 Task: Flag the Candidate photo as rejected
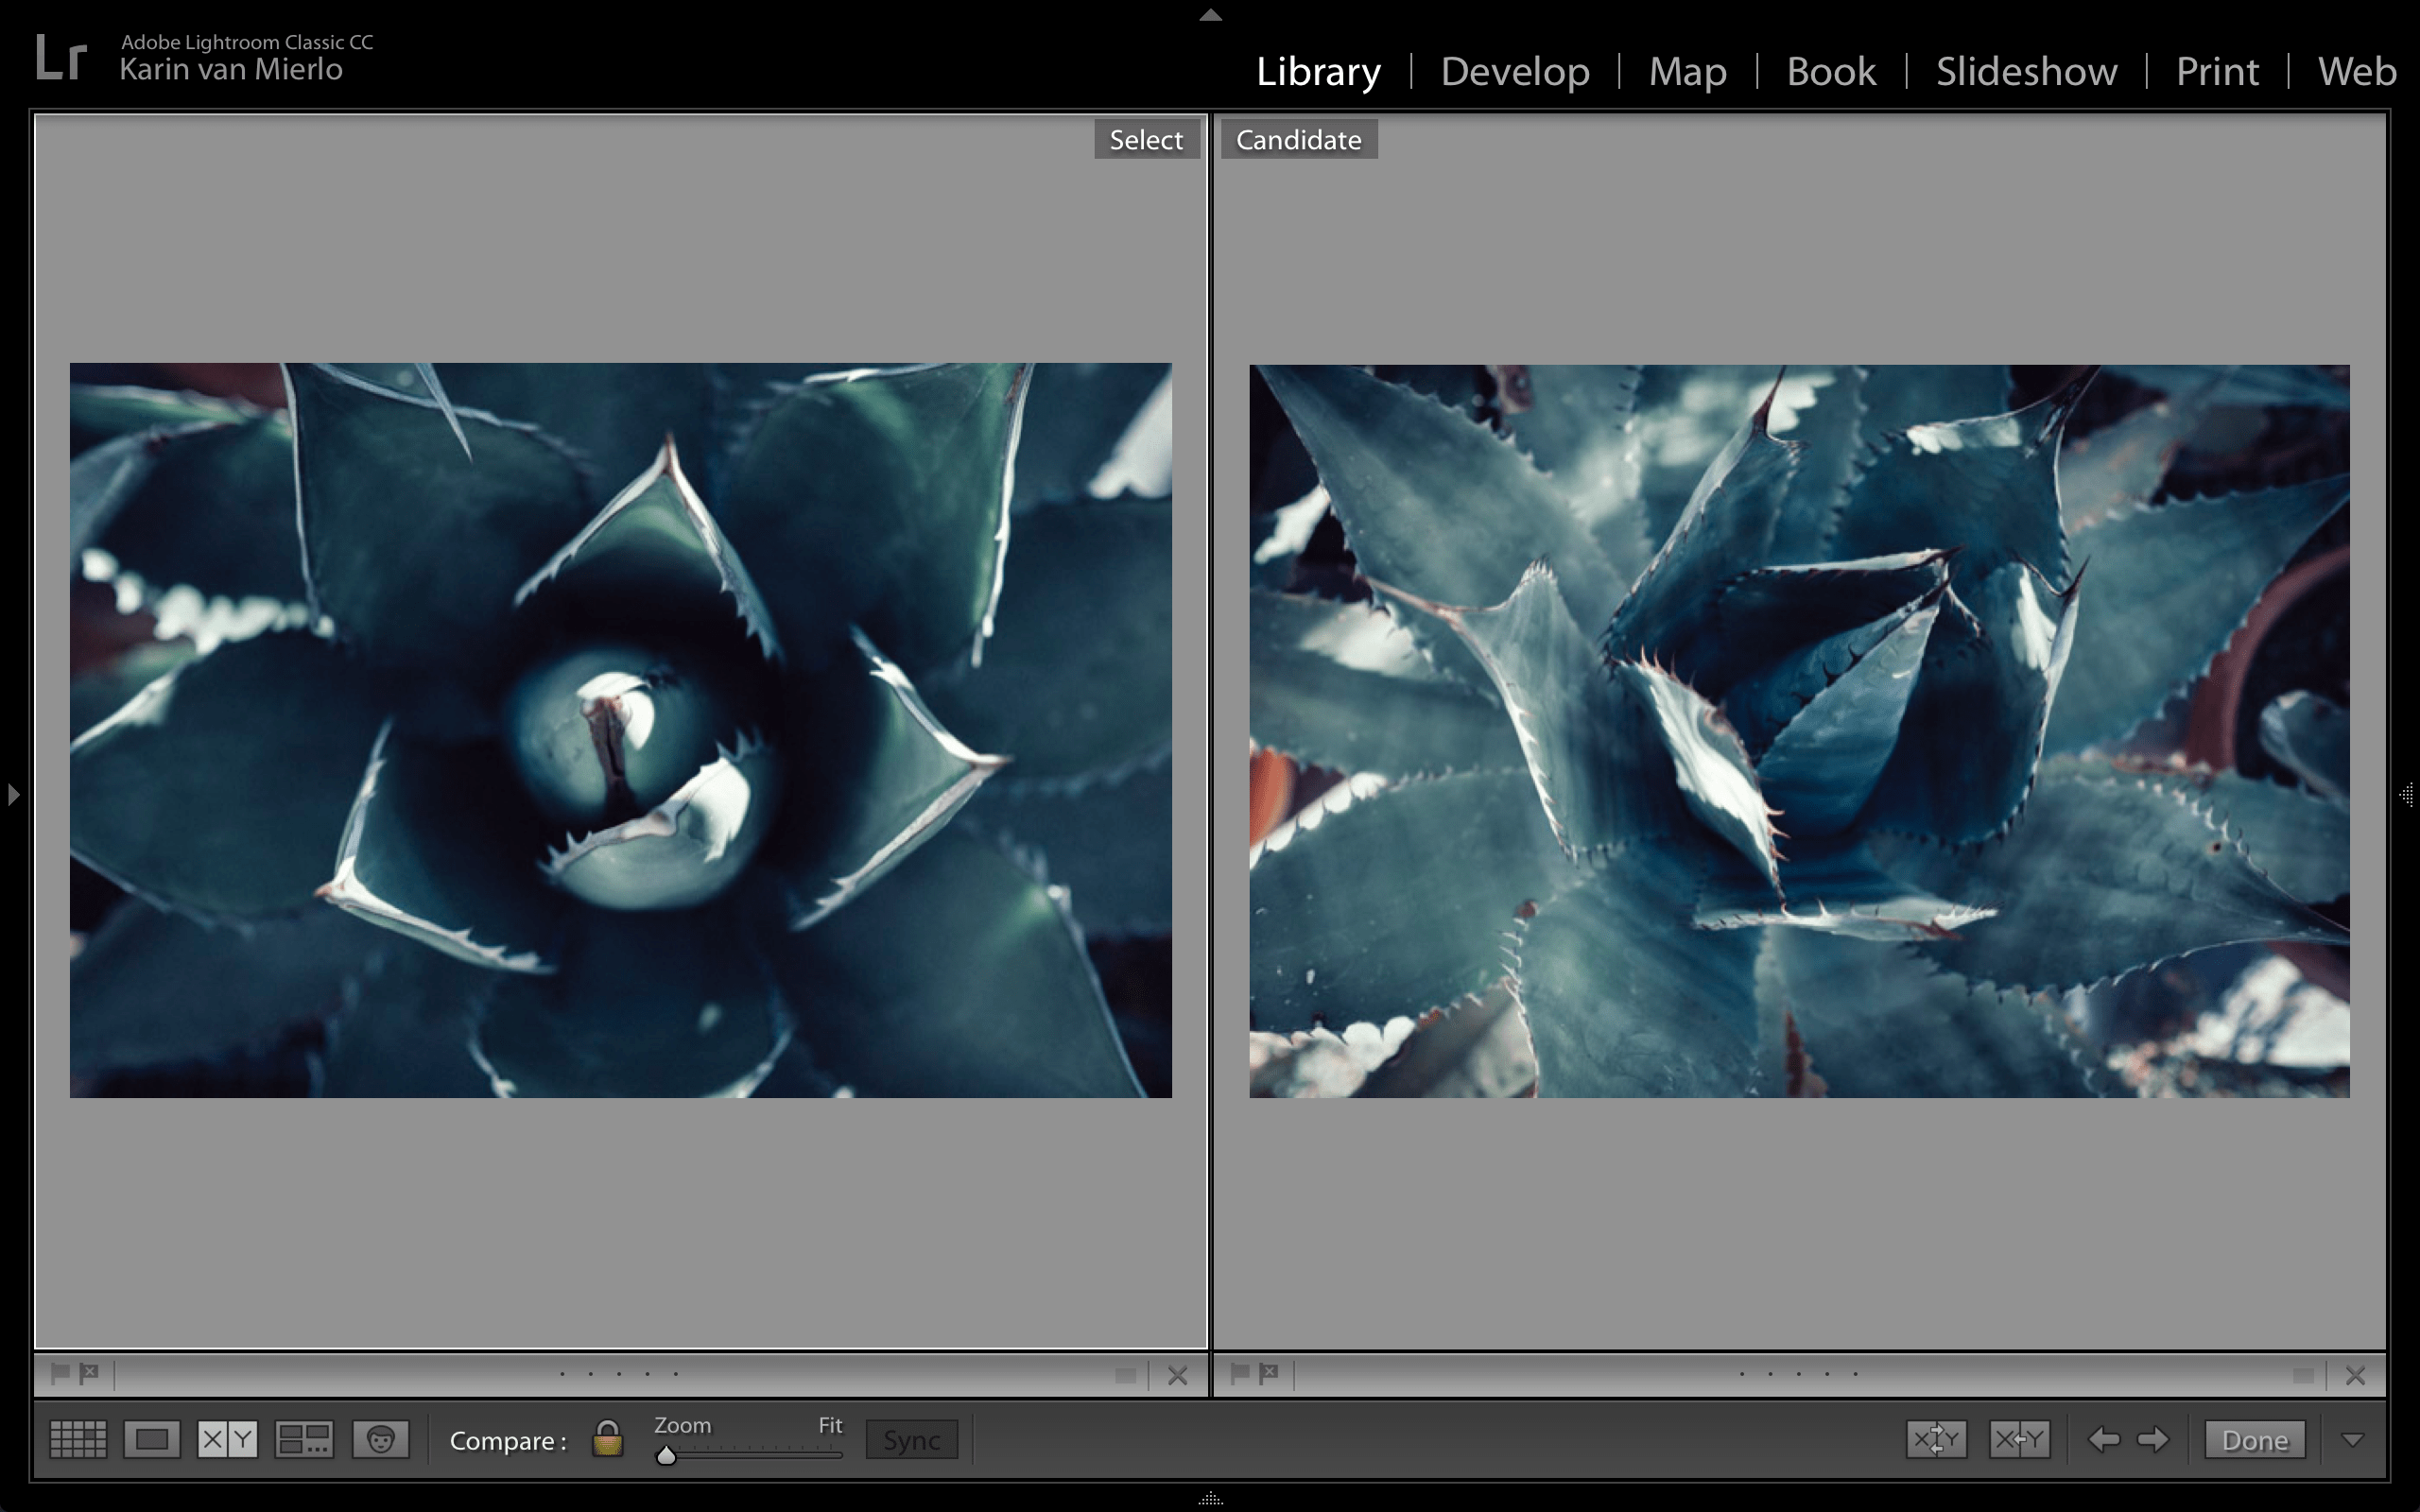click(1269, 1373)
